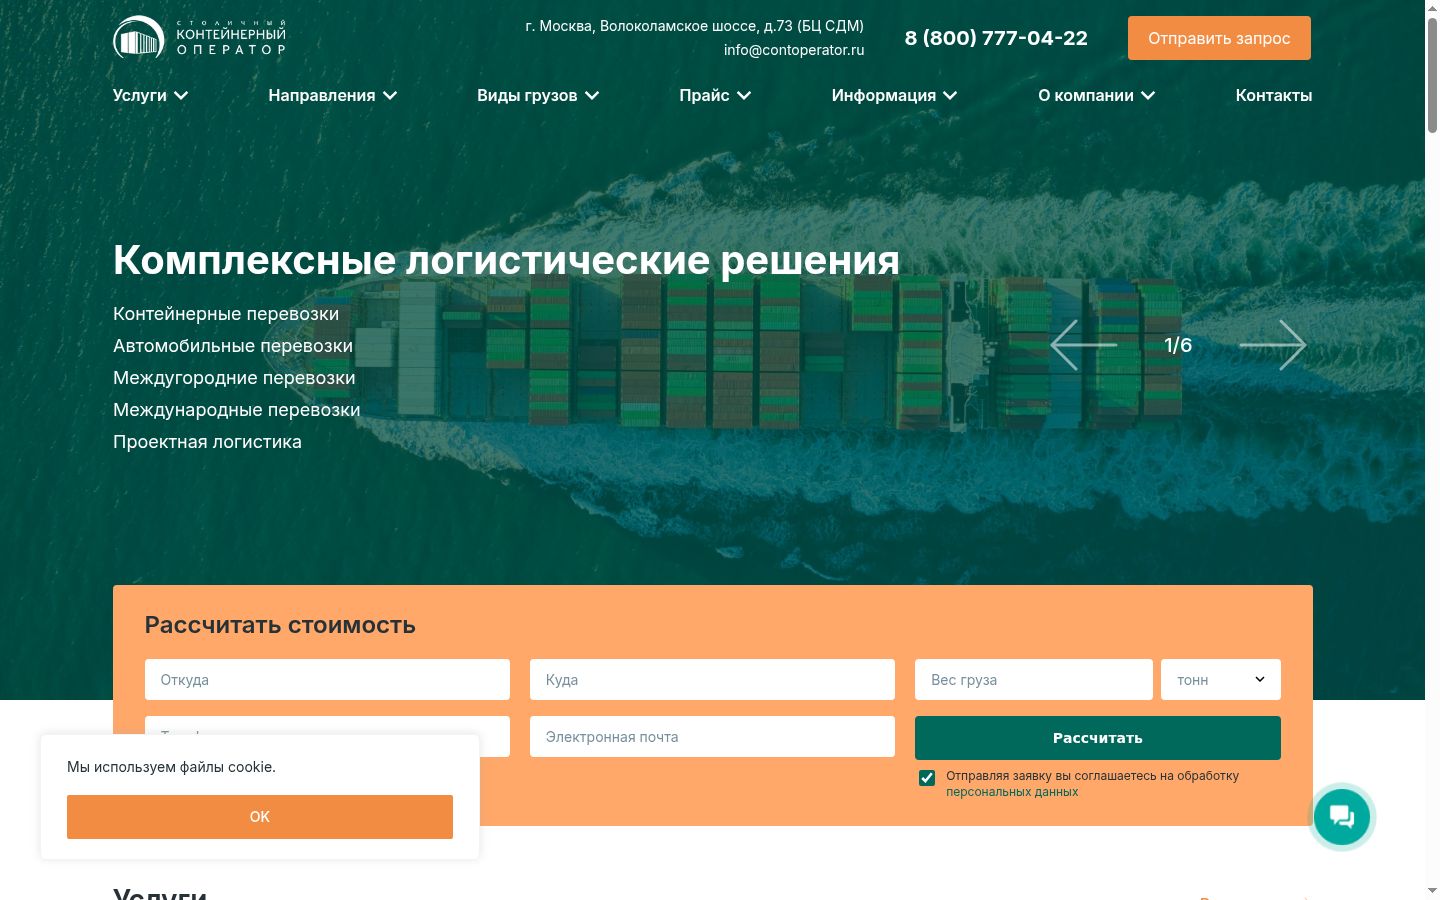Go to the Контакты page
This screenshot has height=900, width=1440.
click(x=1274, y=95)
